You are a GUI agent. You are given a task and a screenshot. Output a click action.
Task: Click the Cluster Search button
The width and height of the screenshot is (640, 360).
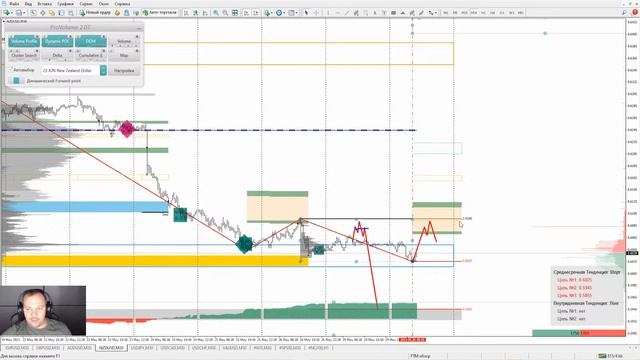click(24, 55)
